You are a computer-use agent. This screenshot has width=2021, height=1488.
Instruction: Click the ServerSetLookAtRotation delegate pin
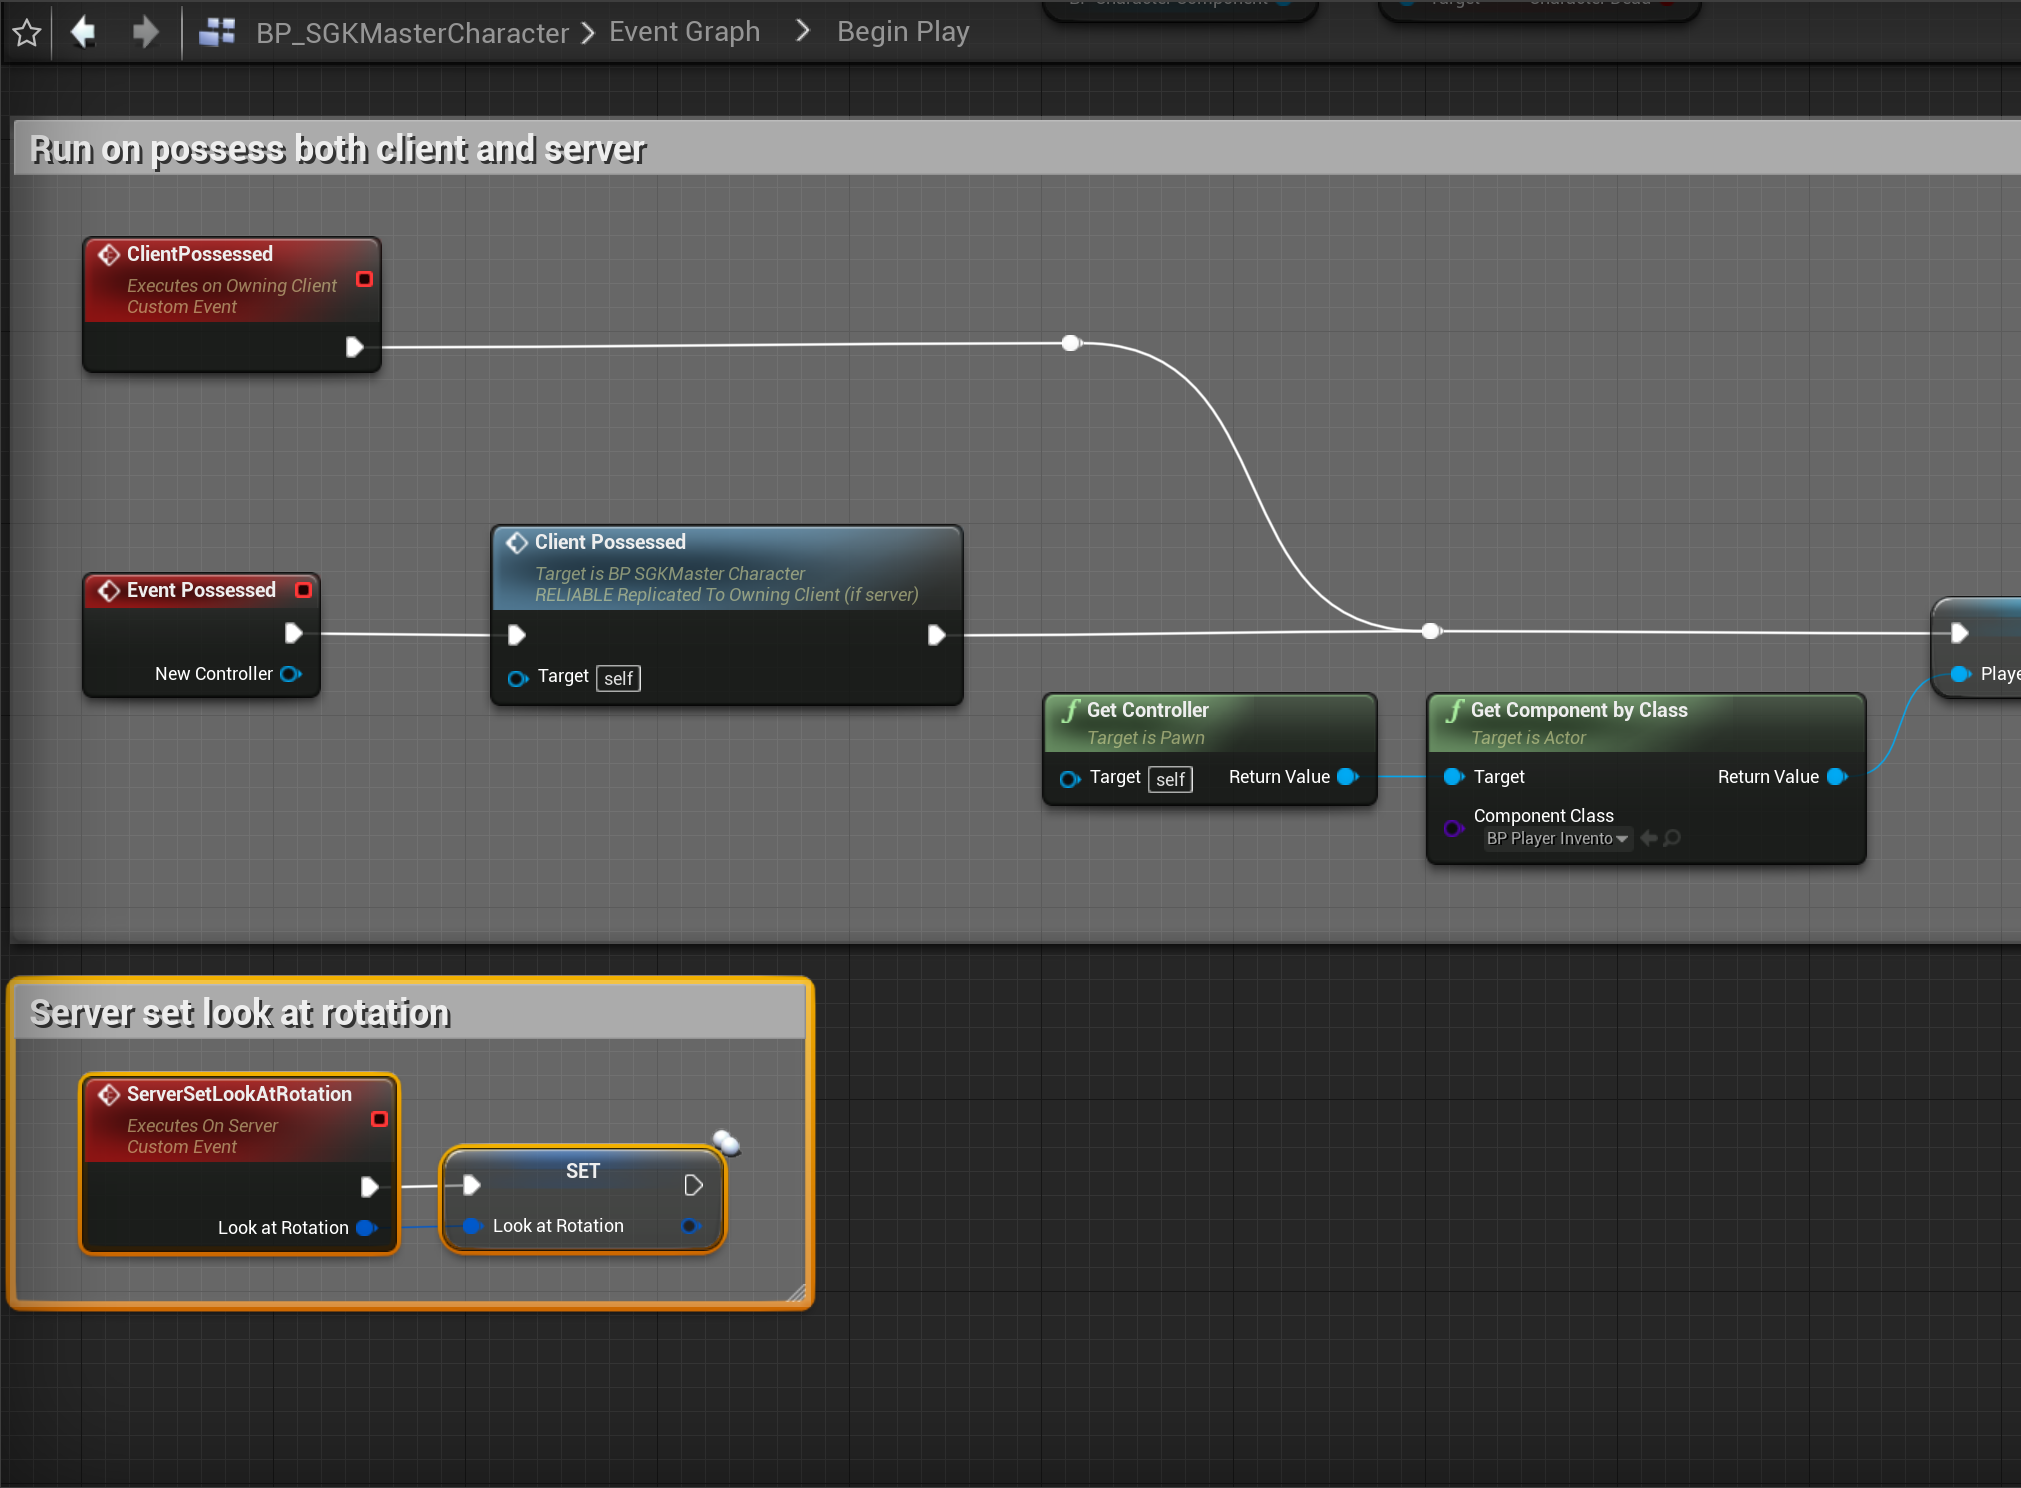tap(379, 1119)
